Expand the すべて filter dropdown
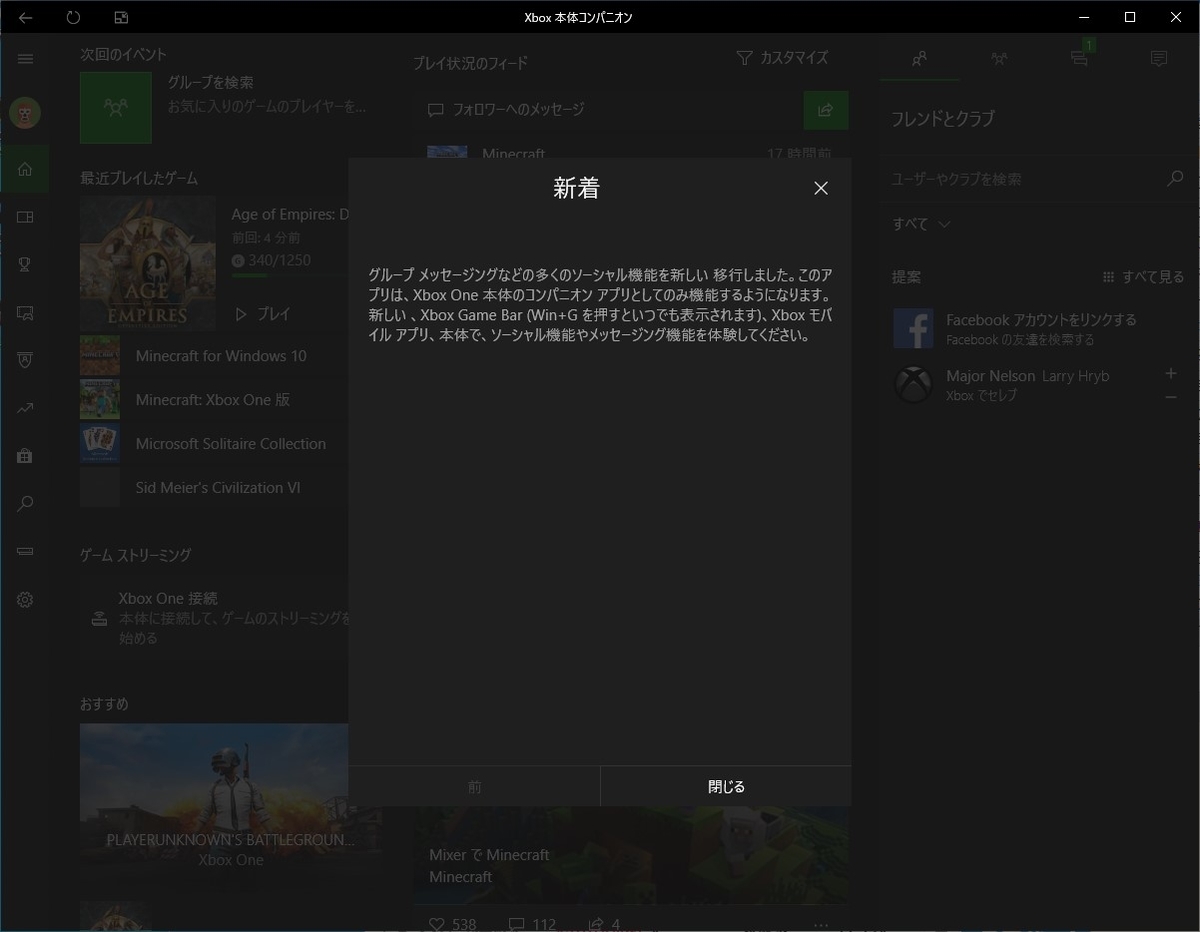Viewport: 1200px width, 932px height. tap(921, 224)
